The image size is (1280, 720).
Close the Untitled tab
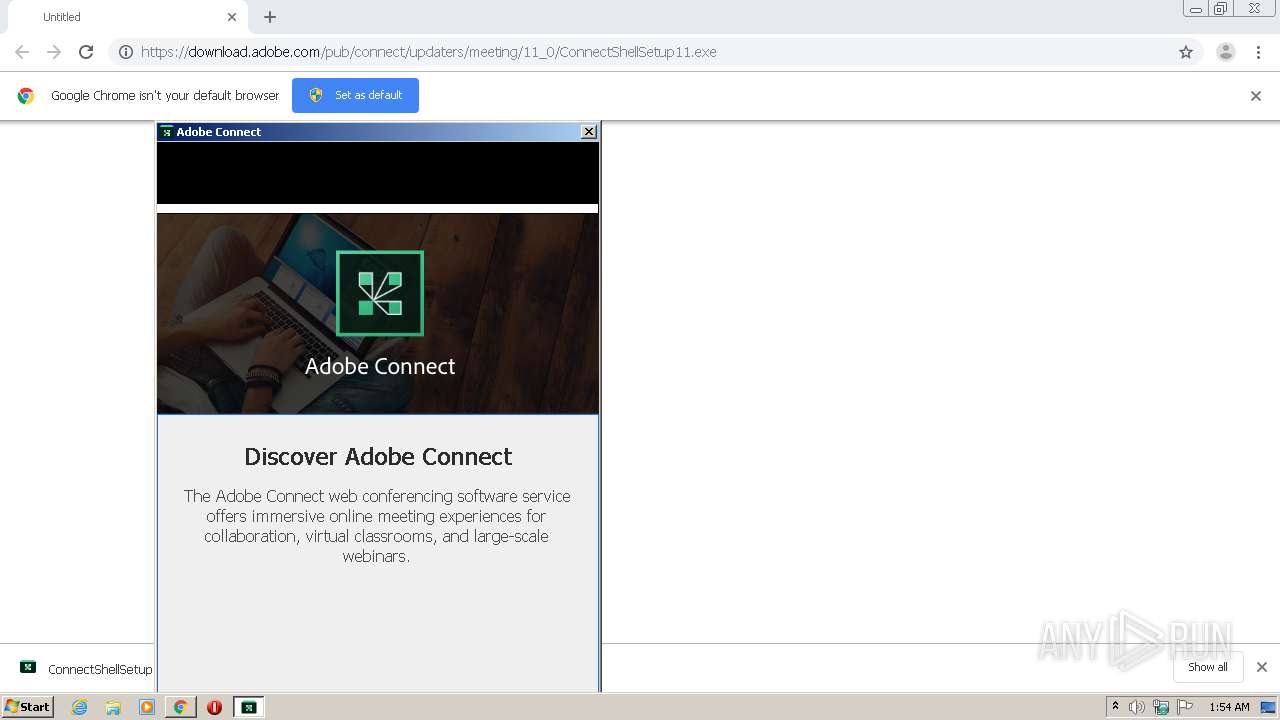[x=232, y=17]
